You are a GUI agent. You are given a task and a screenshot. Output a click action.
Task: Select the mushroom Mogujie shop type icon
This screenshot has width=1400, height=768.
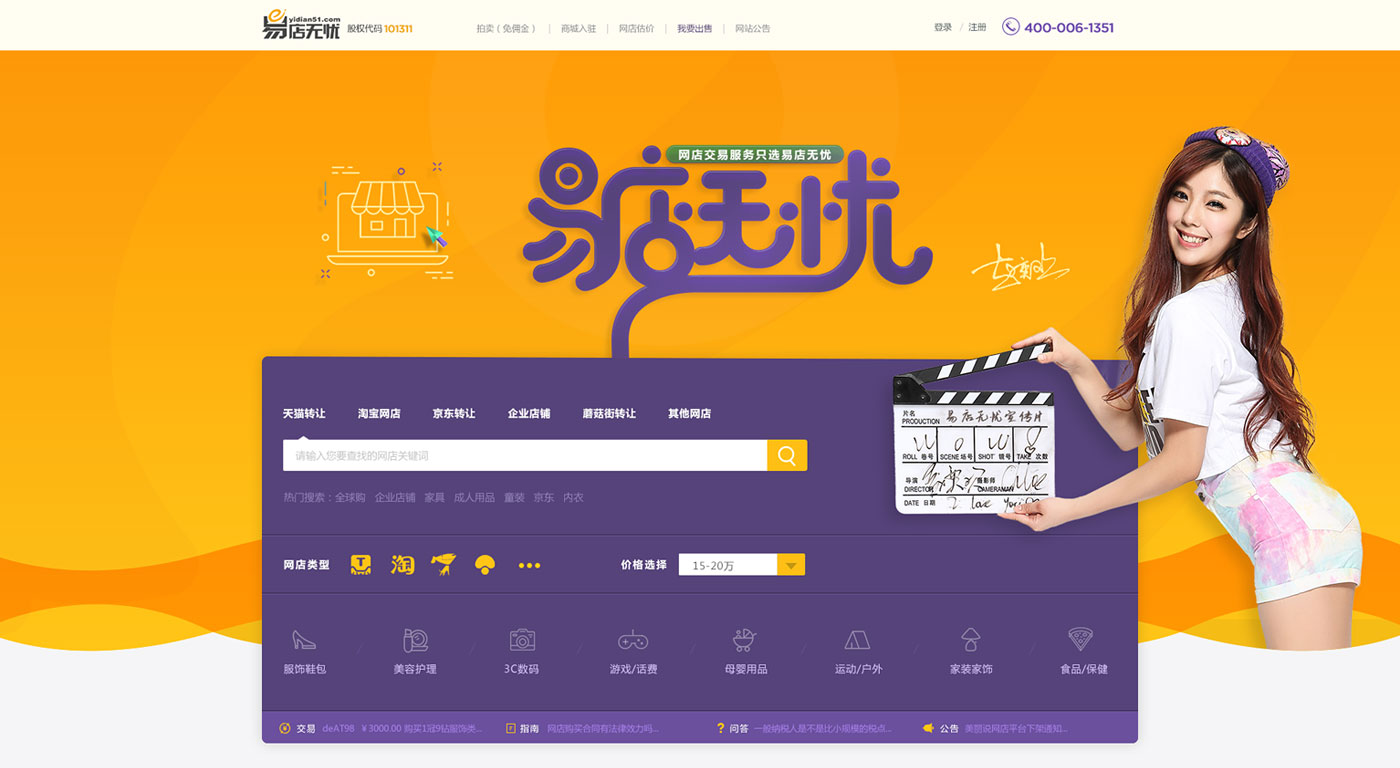point(485,565)
